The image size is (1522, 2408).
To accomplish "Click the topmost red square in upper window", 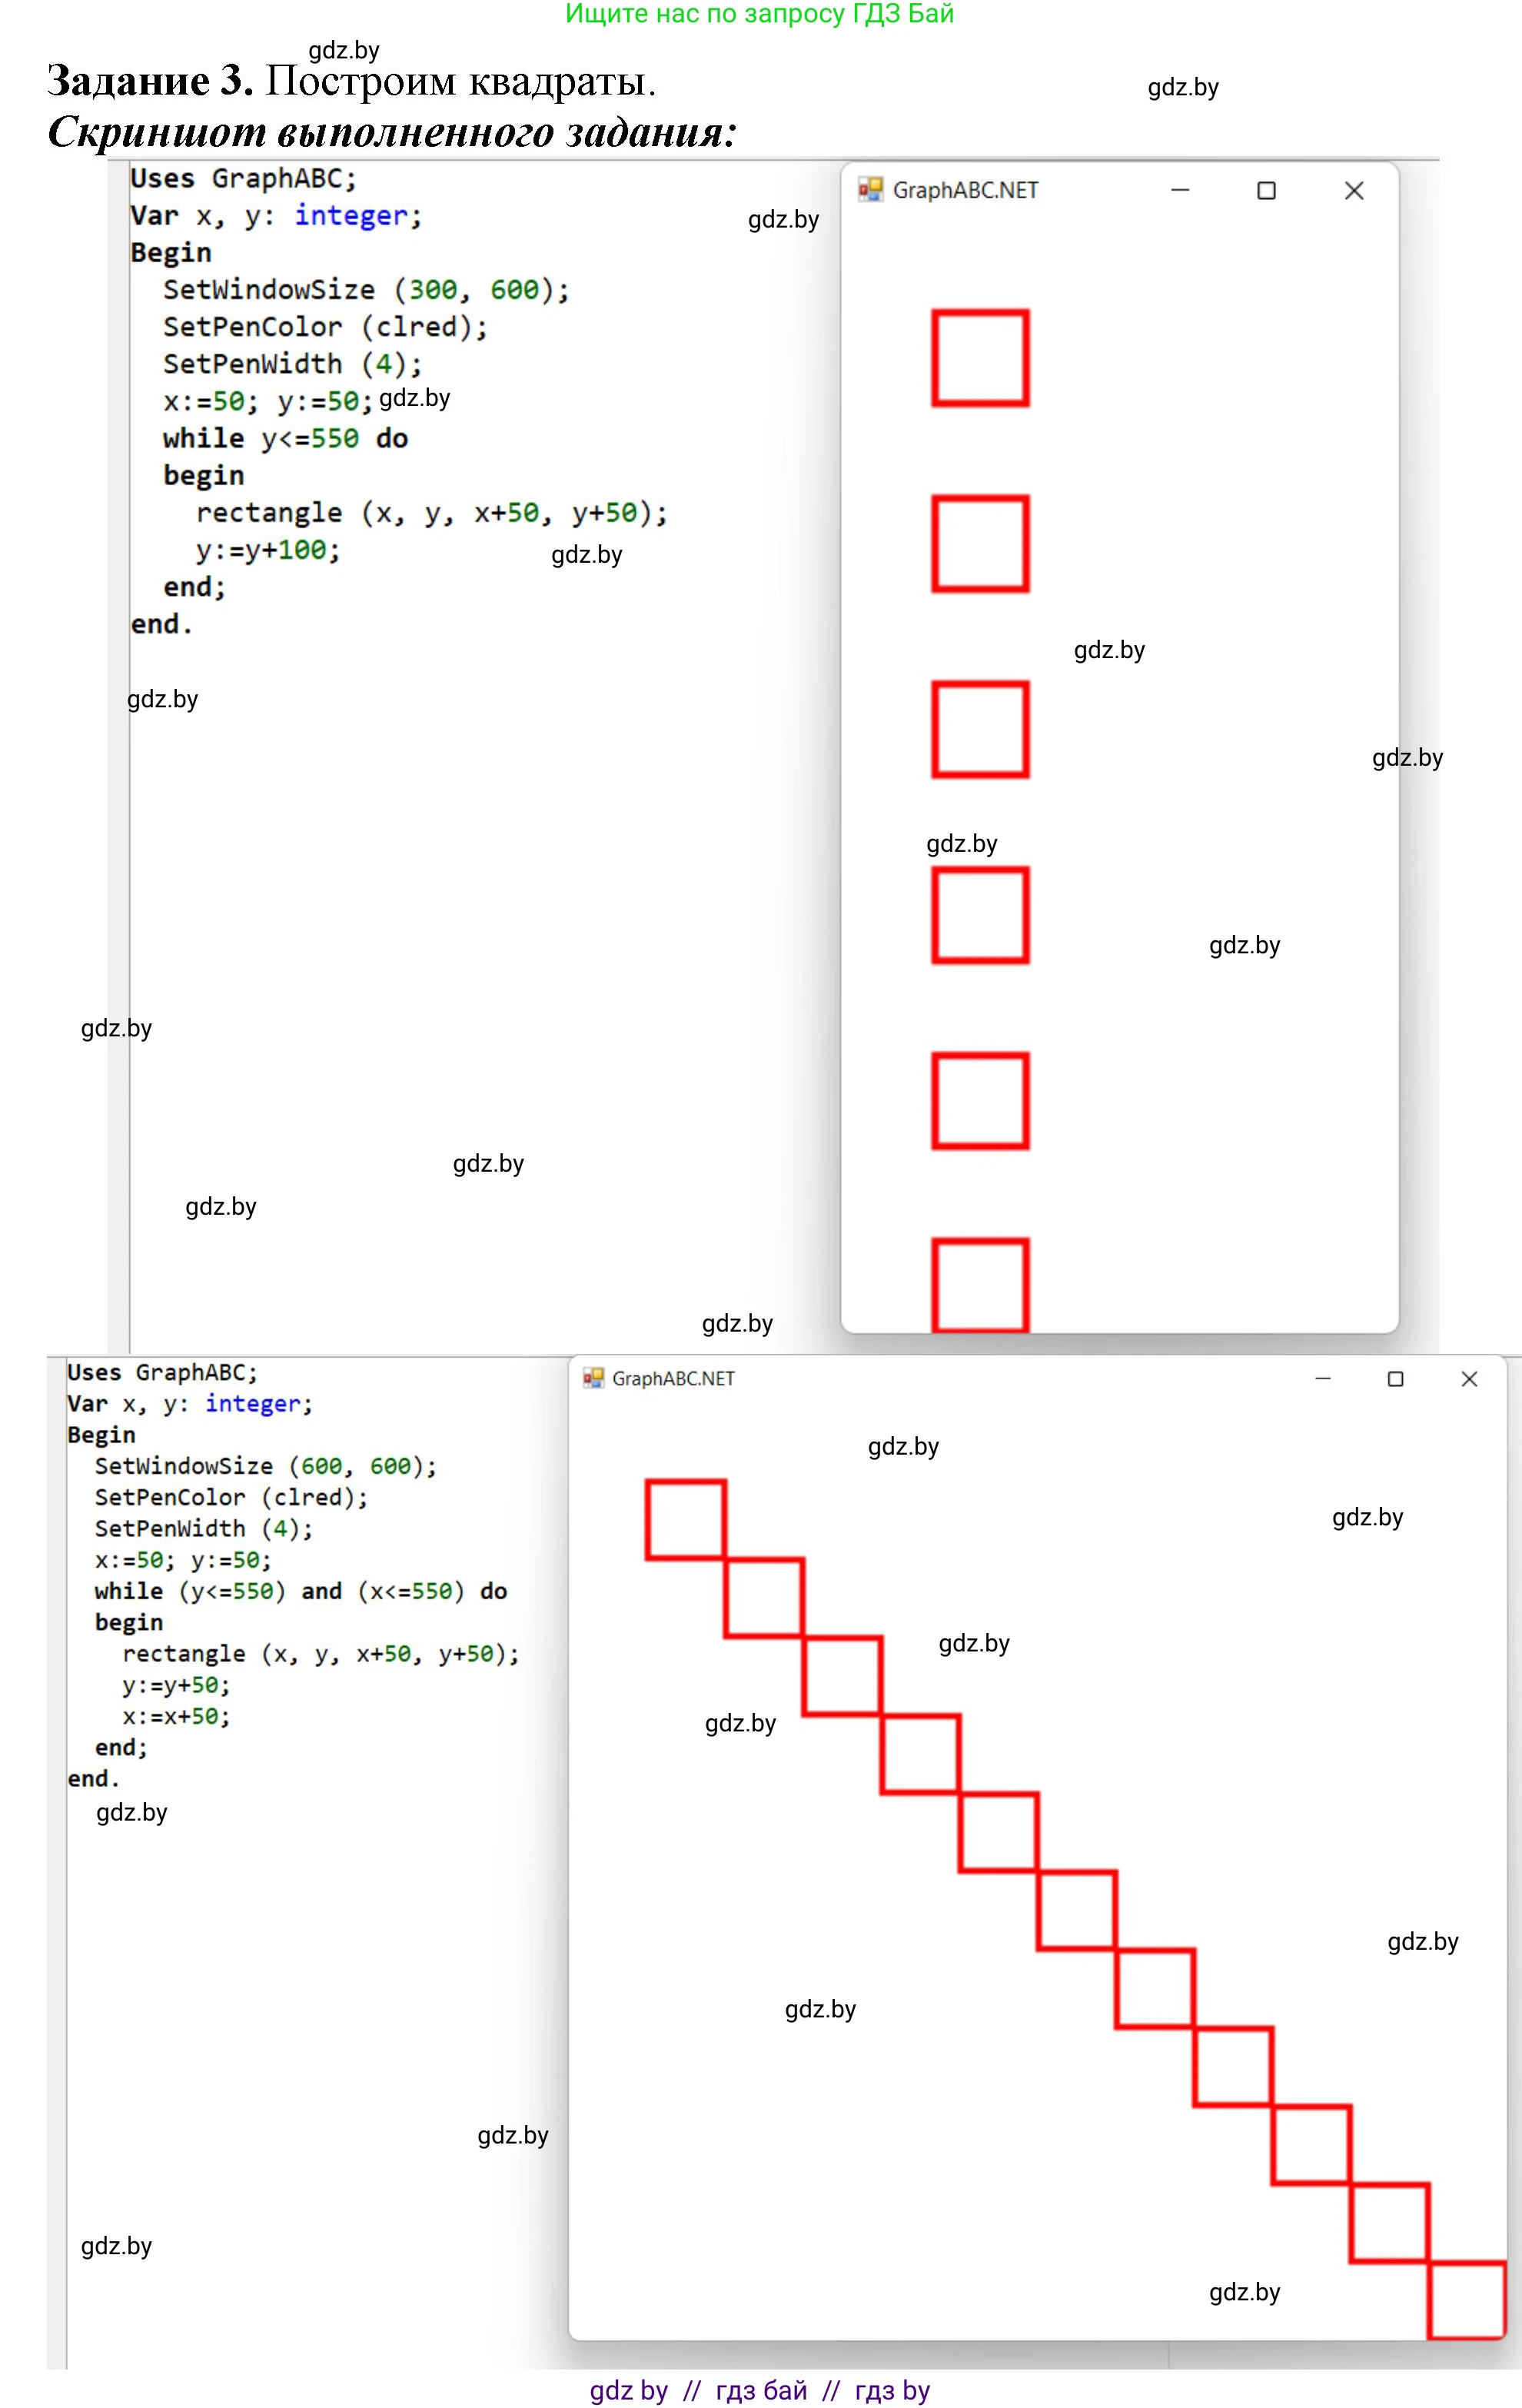I will [x=980, y=358].
